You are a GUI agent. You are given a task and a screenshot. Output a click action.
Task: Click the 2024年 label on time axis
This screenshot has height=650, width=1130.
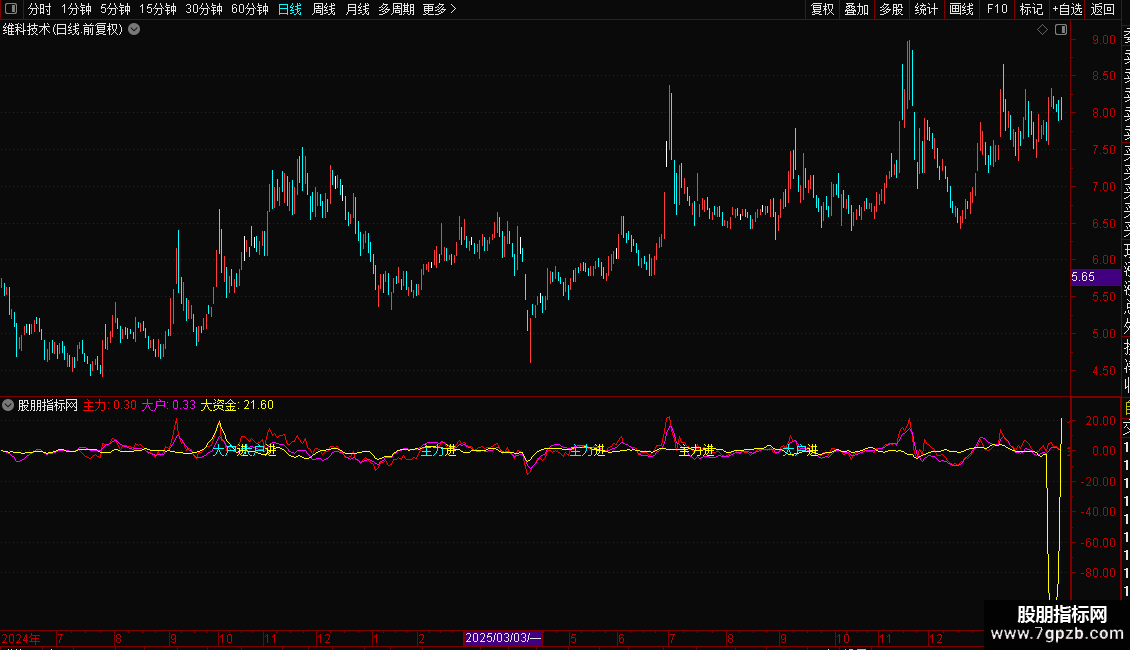(21, 638)
